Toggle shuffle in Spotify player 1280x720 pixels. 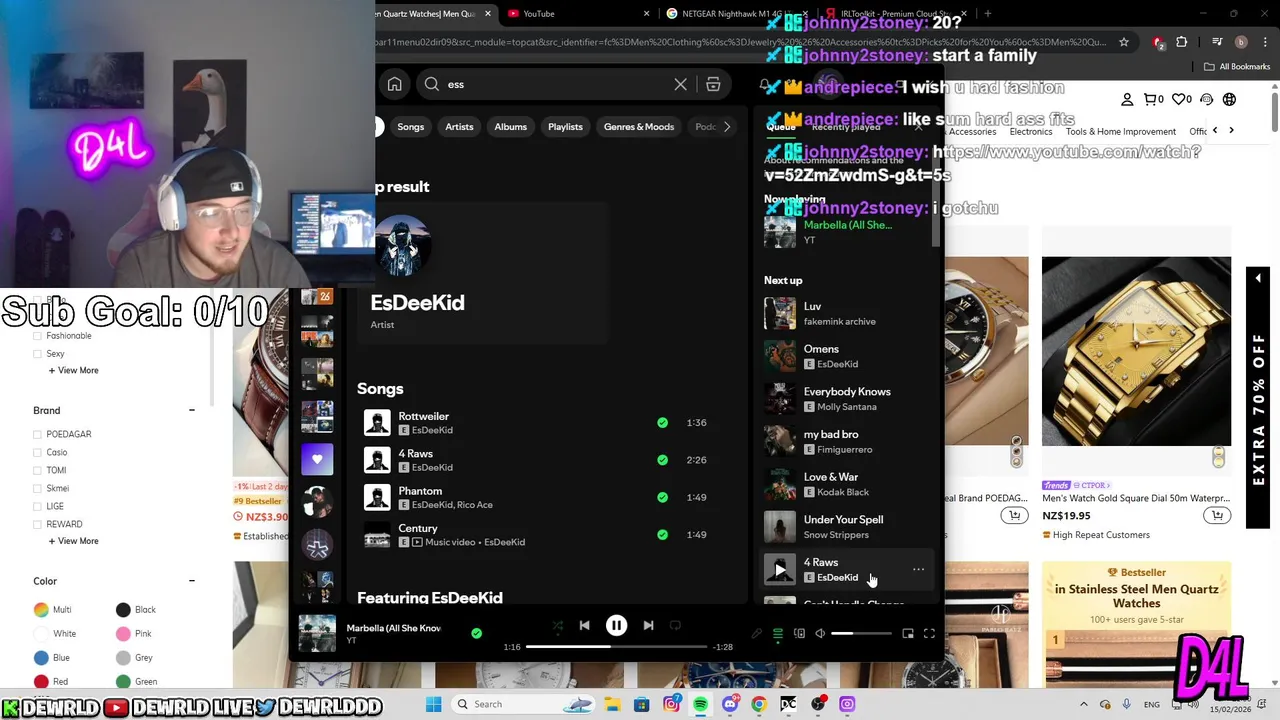click(x=557, y=626)
